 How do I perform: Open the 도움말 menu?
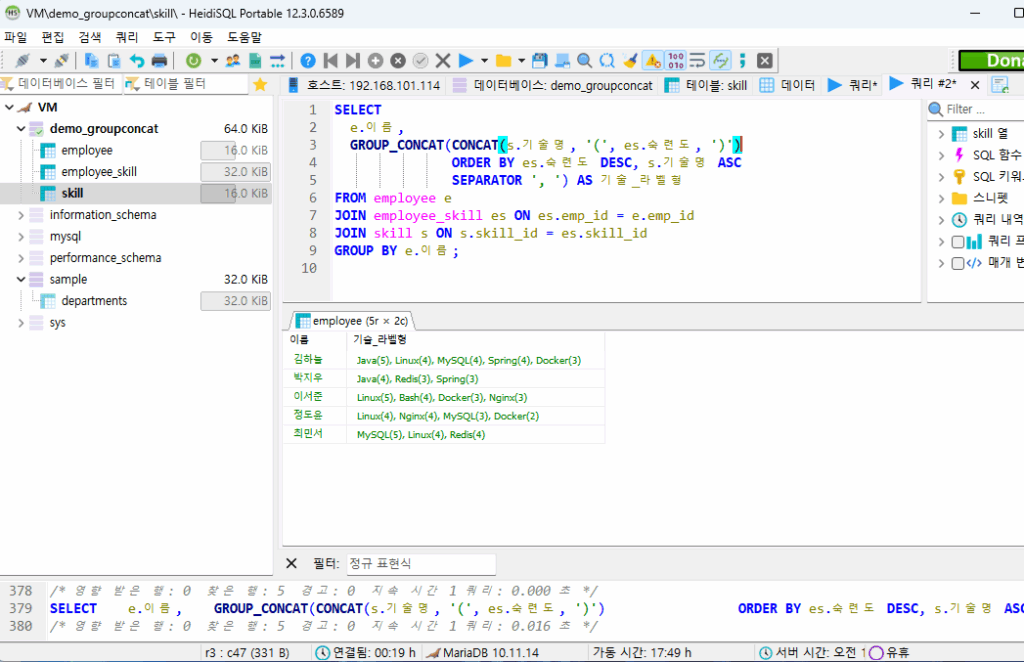pyautogui.click(x=244, y=37)
